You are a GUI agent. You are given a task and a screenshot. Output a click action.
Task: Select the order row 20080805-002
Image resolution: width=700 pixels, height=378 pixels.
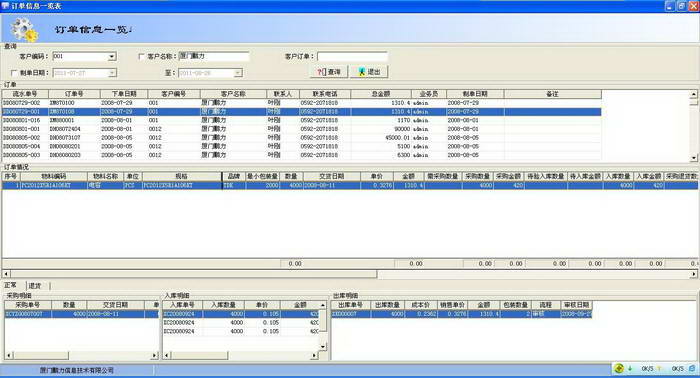point(301,137)
